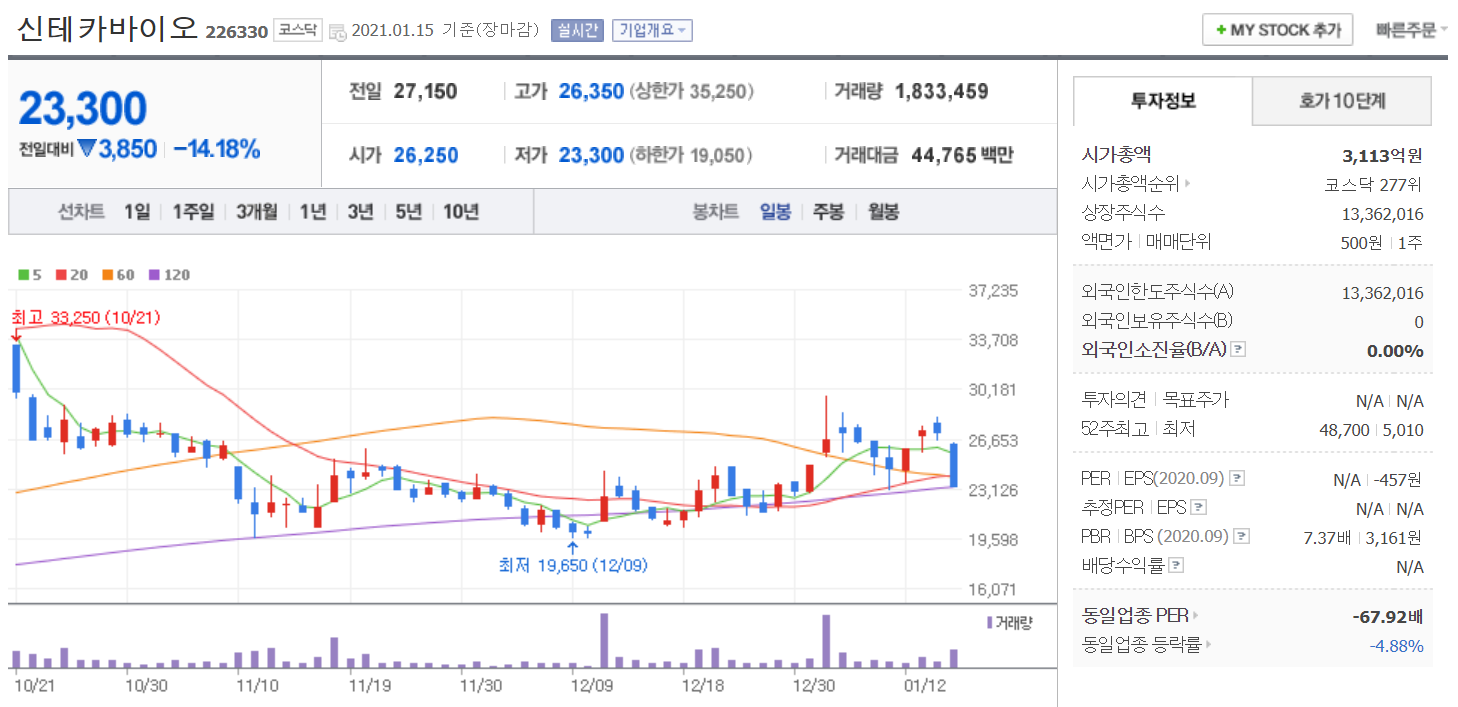Screen dimensions: 1458x707
Task: Open the help icon next to 배당수익률
Action: coord(1176,565)
